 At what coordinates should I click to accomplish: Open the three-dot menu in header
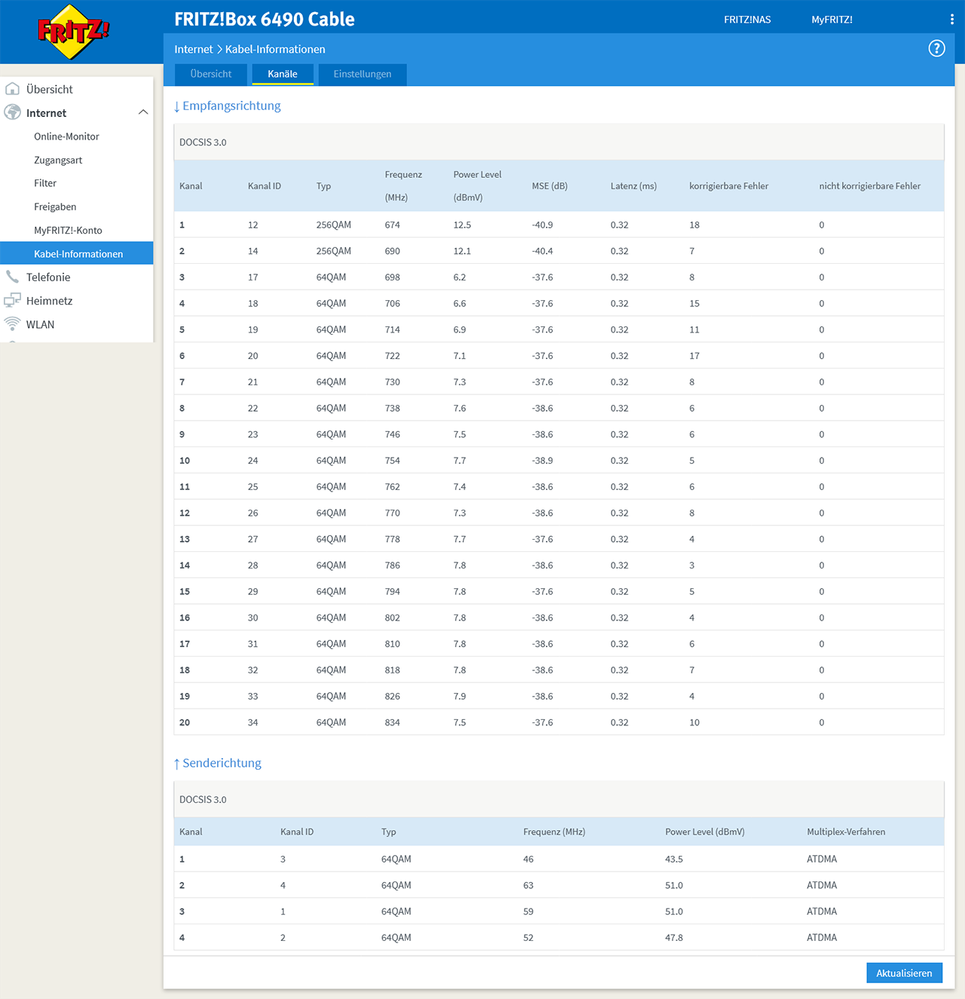952,20
